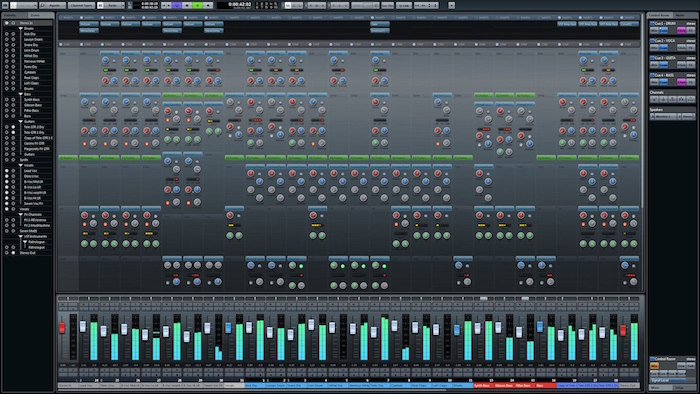Select Cues source for Cue2 - VOCA
The height and width of the screenshot is (394, 700).
[664, 47]
